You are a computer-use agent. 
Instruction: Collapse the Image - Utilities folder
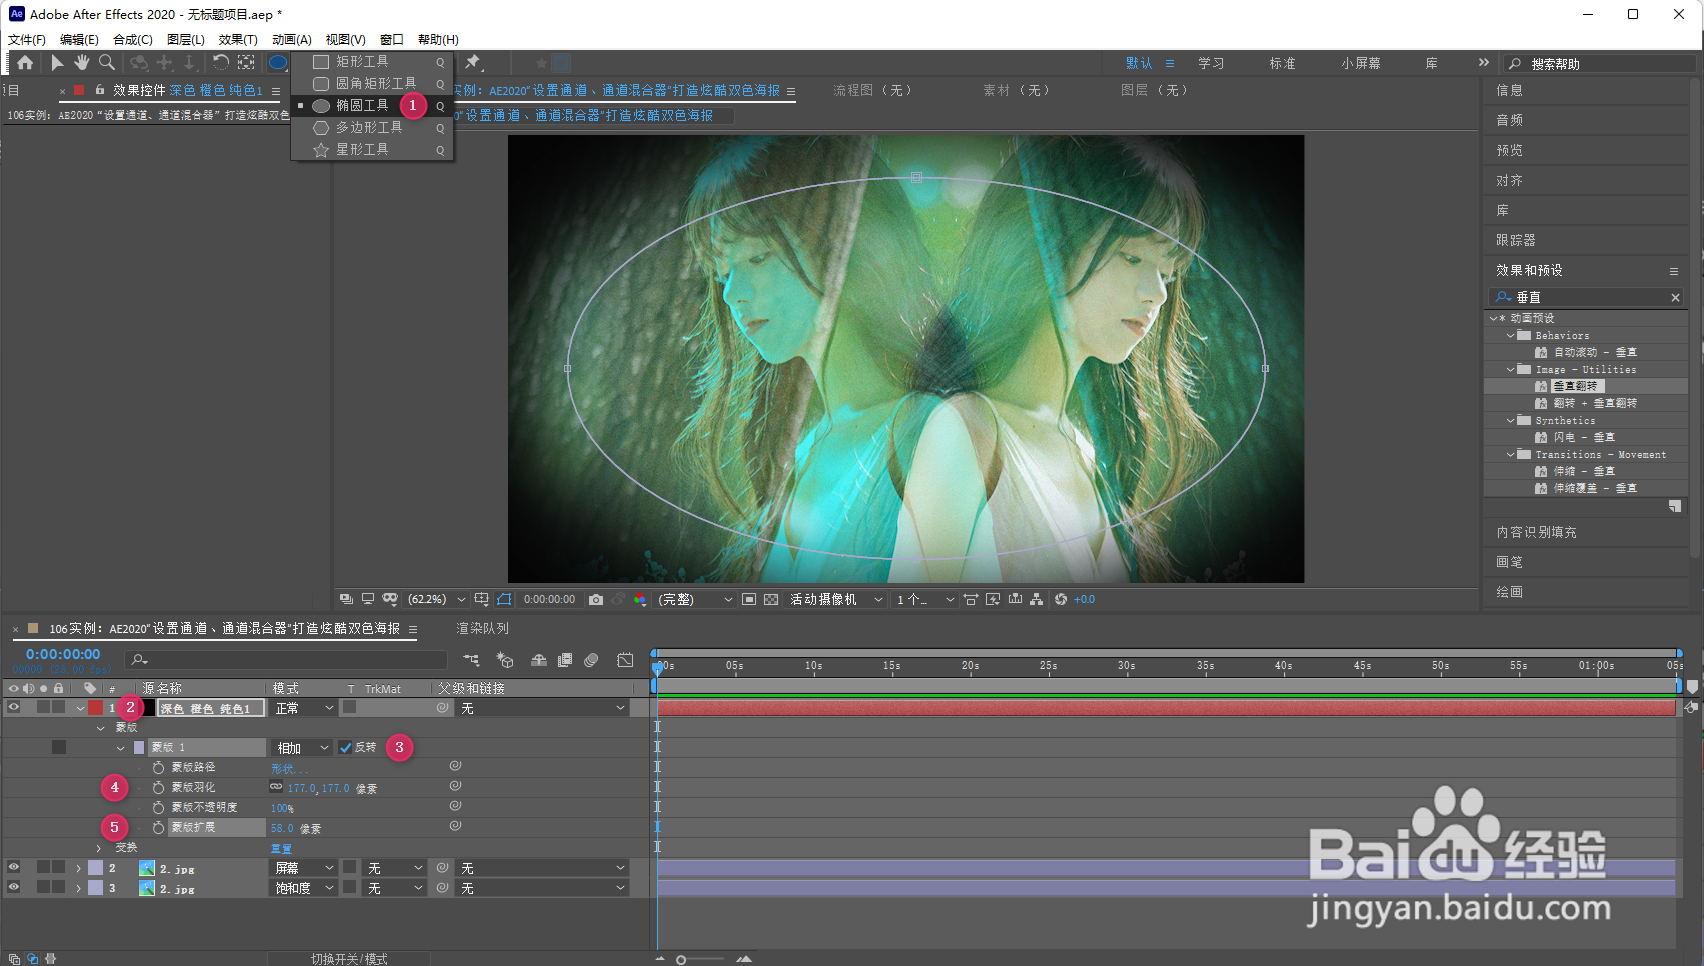(1511, 370)
